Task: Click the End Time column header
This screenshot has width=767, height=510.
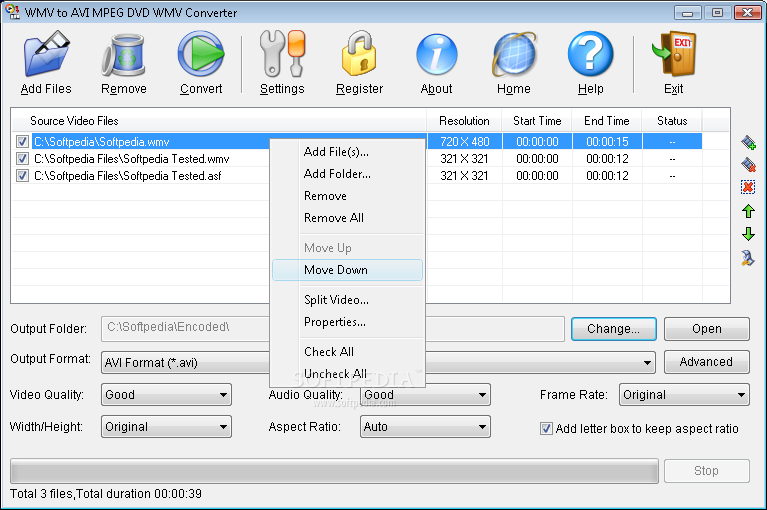Action: [x=607, y=121]
